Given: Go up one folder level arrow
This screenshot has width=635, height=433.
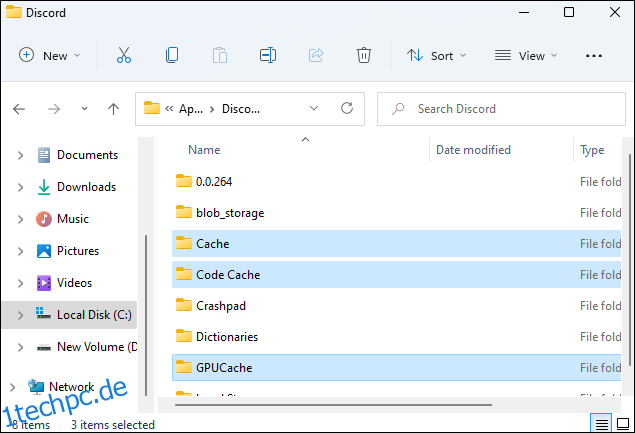Looking at the screenshot, I should pyautogui.click(x=113, y=109).
